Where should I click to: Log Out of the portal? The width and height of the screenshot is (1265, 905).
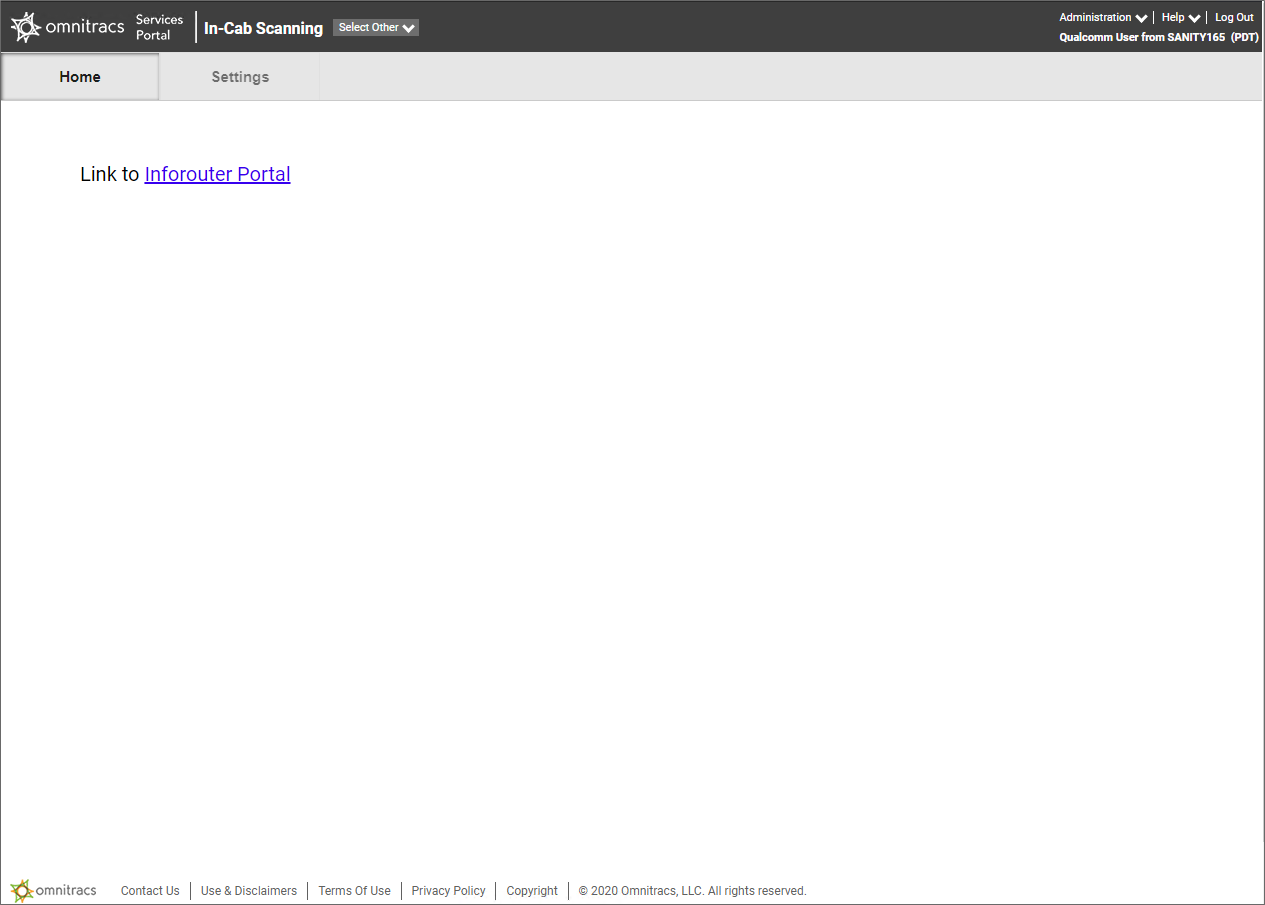coord(1234,17)
